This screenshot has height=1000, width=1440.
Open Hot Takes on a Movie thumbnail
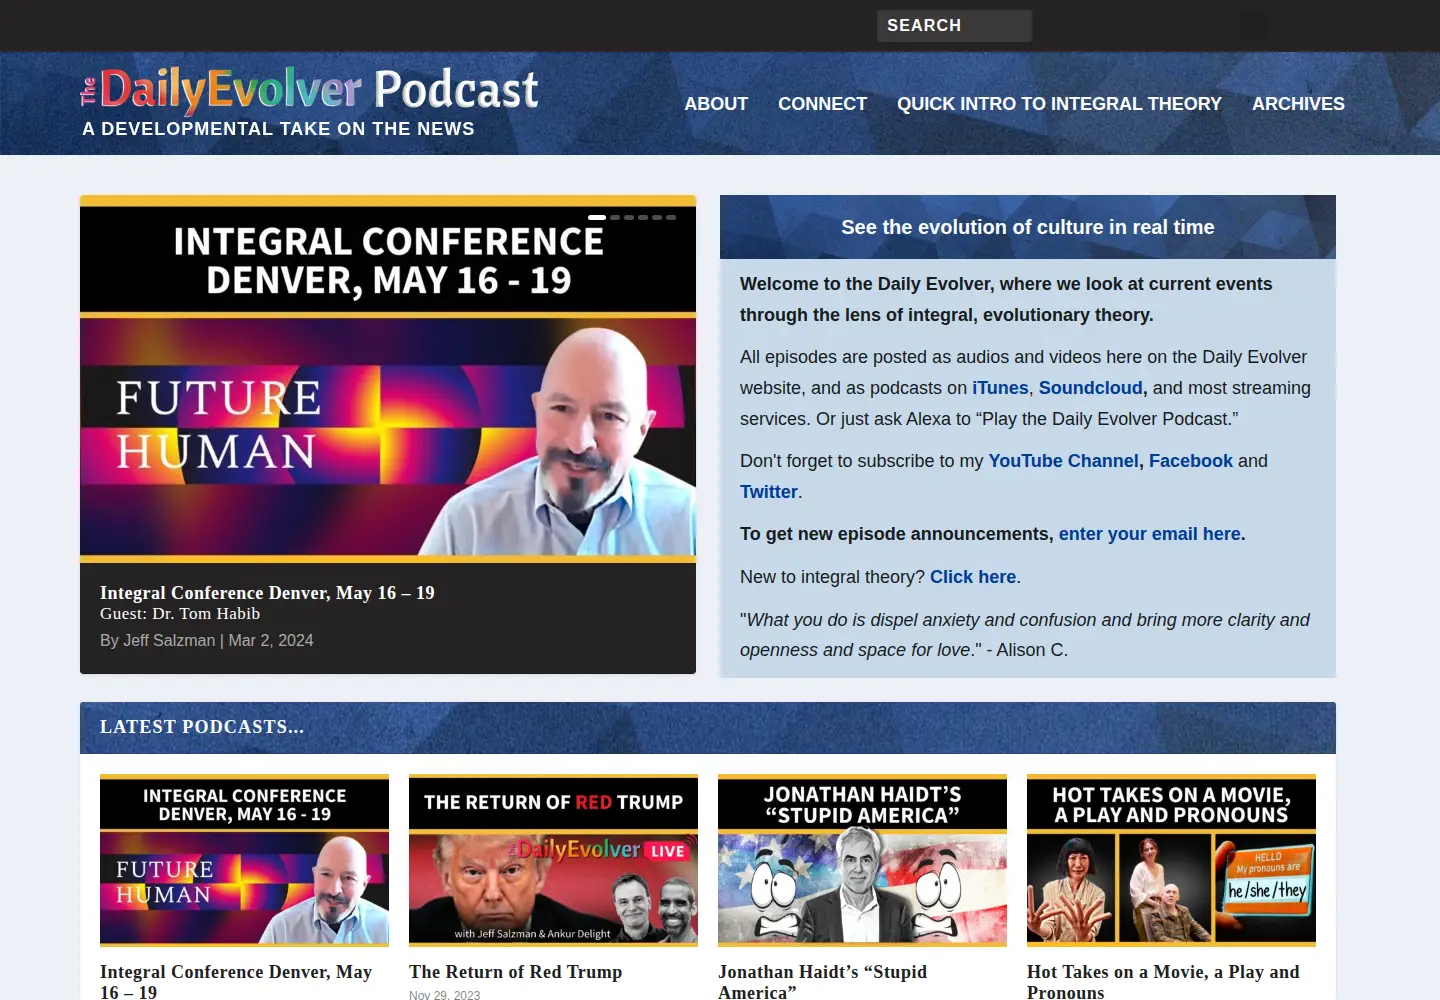[1171, 860]
